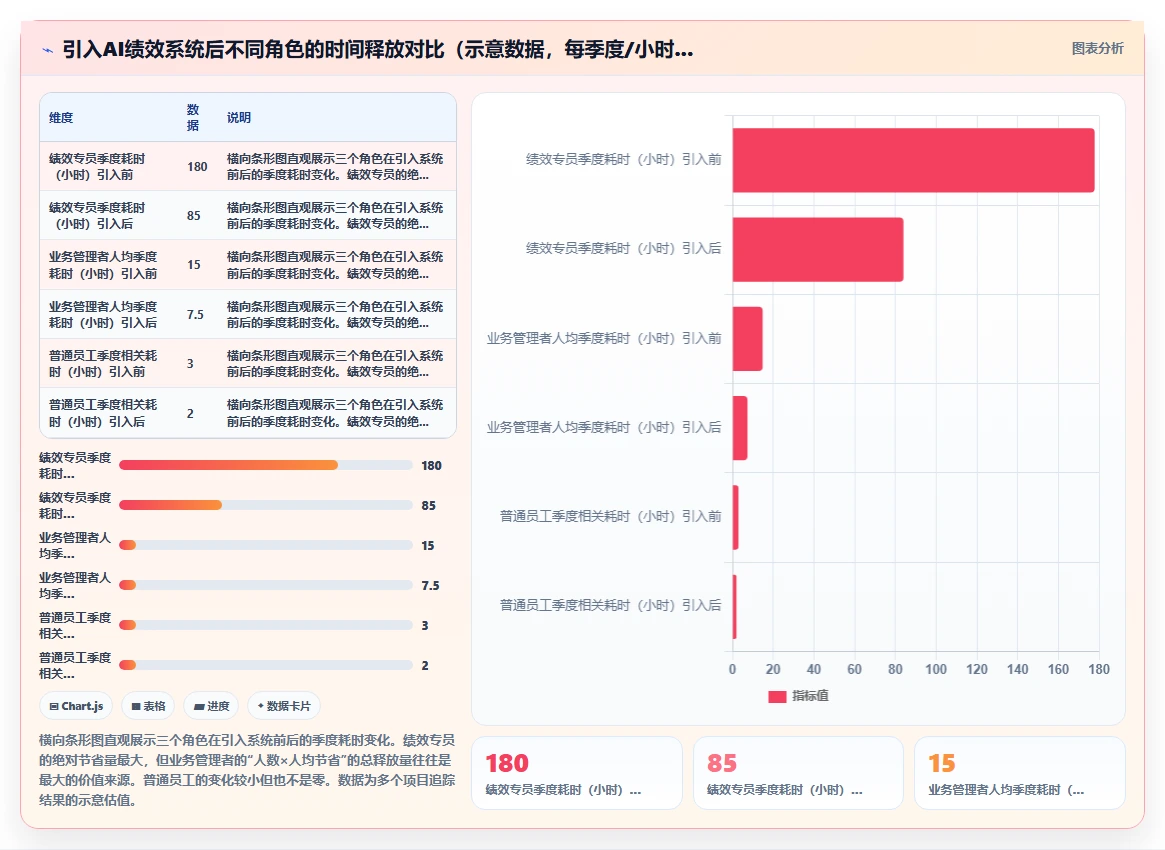Select table row 普通员工季度相关耗时 引入后
The image size is (1165, 850).
[x=247, y=413]
